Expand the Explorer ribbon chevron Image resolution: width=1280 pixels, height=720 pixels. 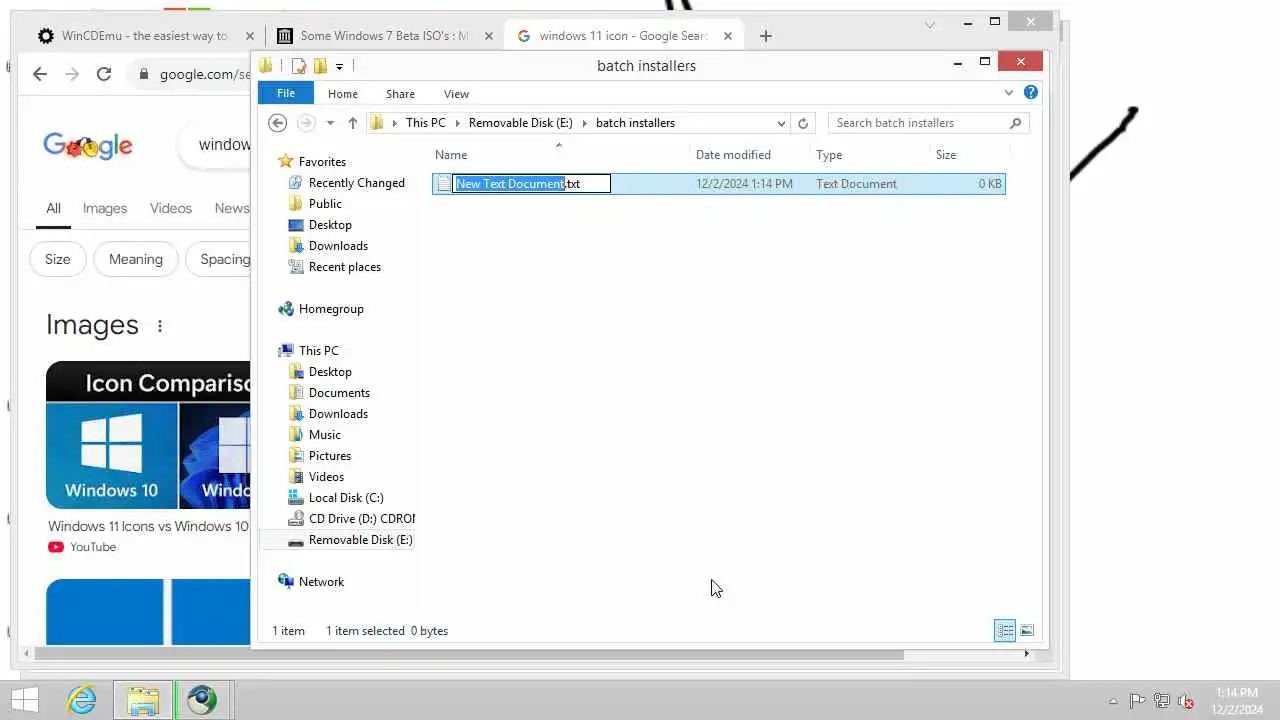tap(1009, 93)
